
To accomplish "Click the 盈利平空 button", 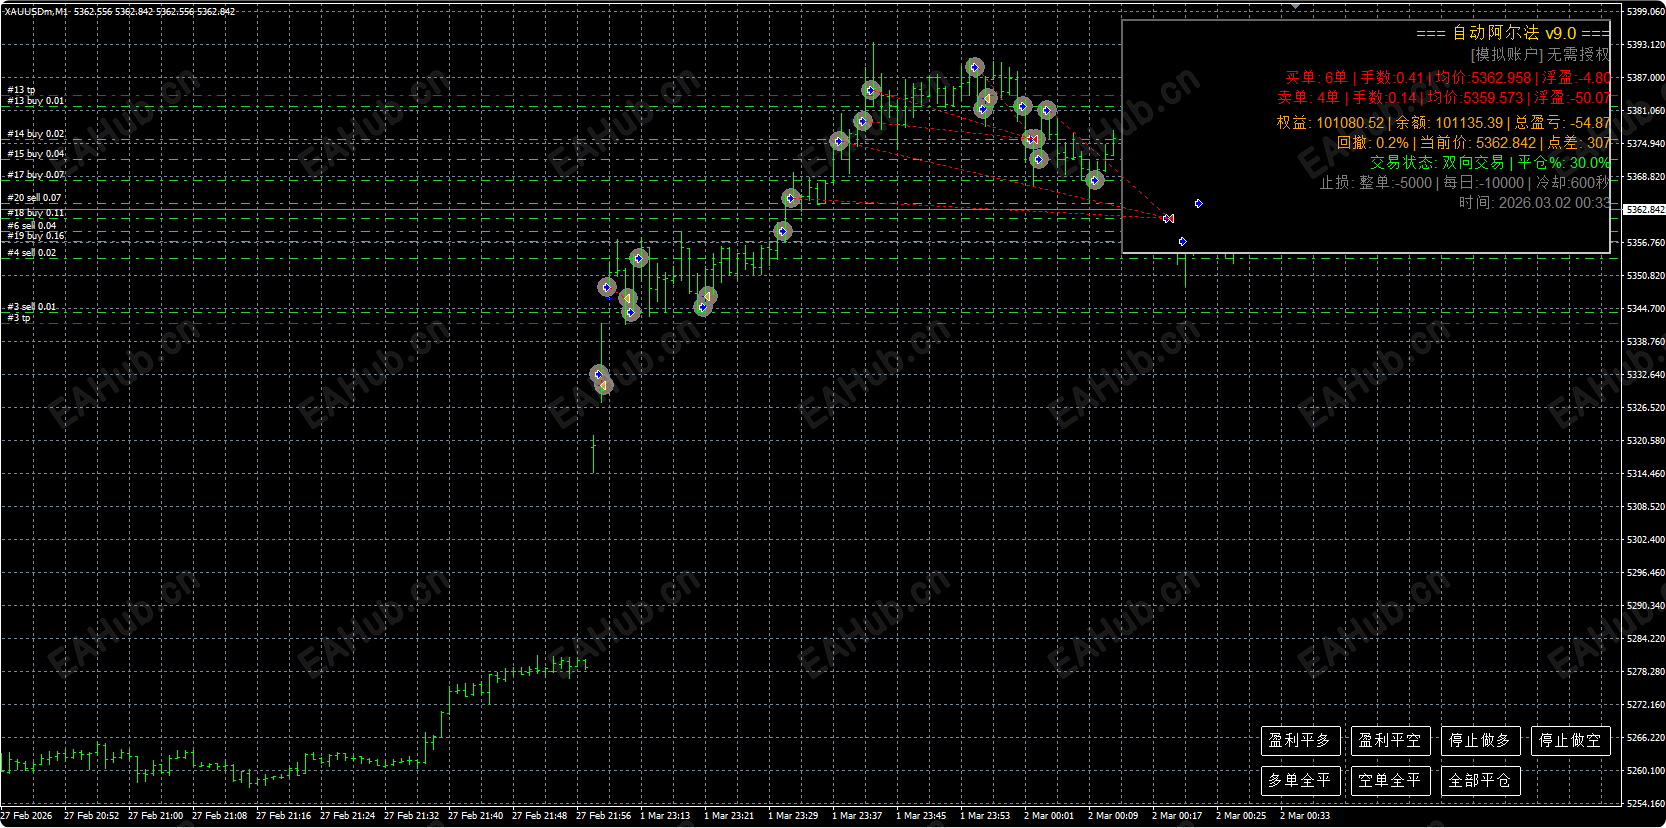I will coord(1391,741).
